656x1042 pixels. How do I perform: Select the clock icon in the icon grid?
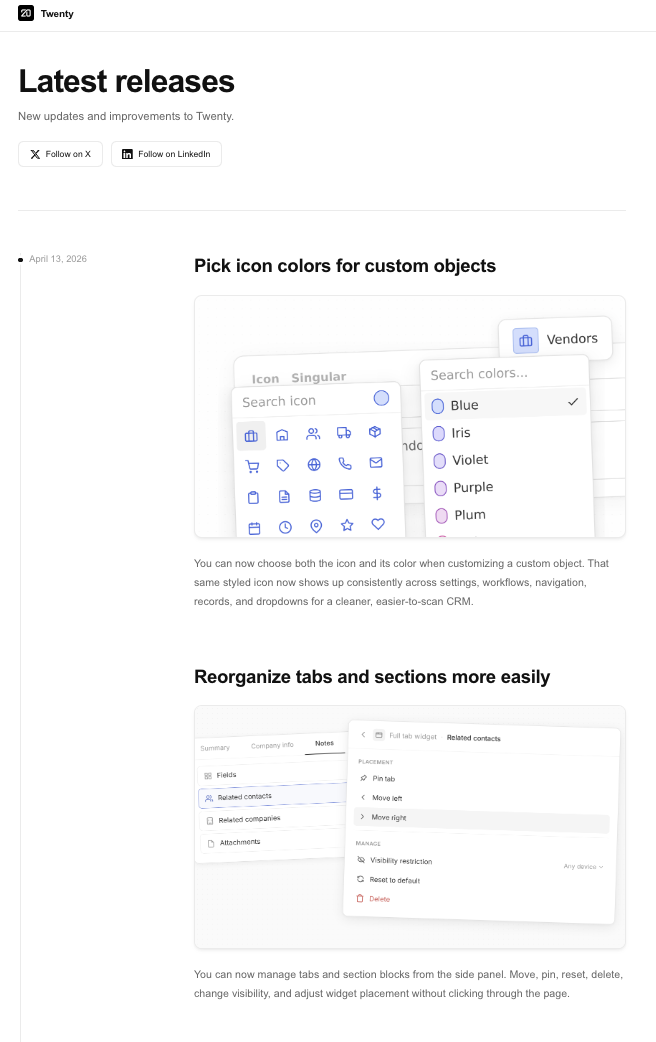pos(285,527)
